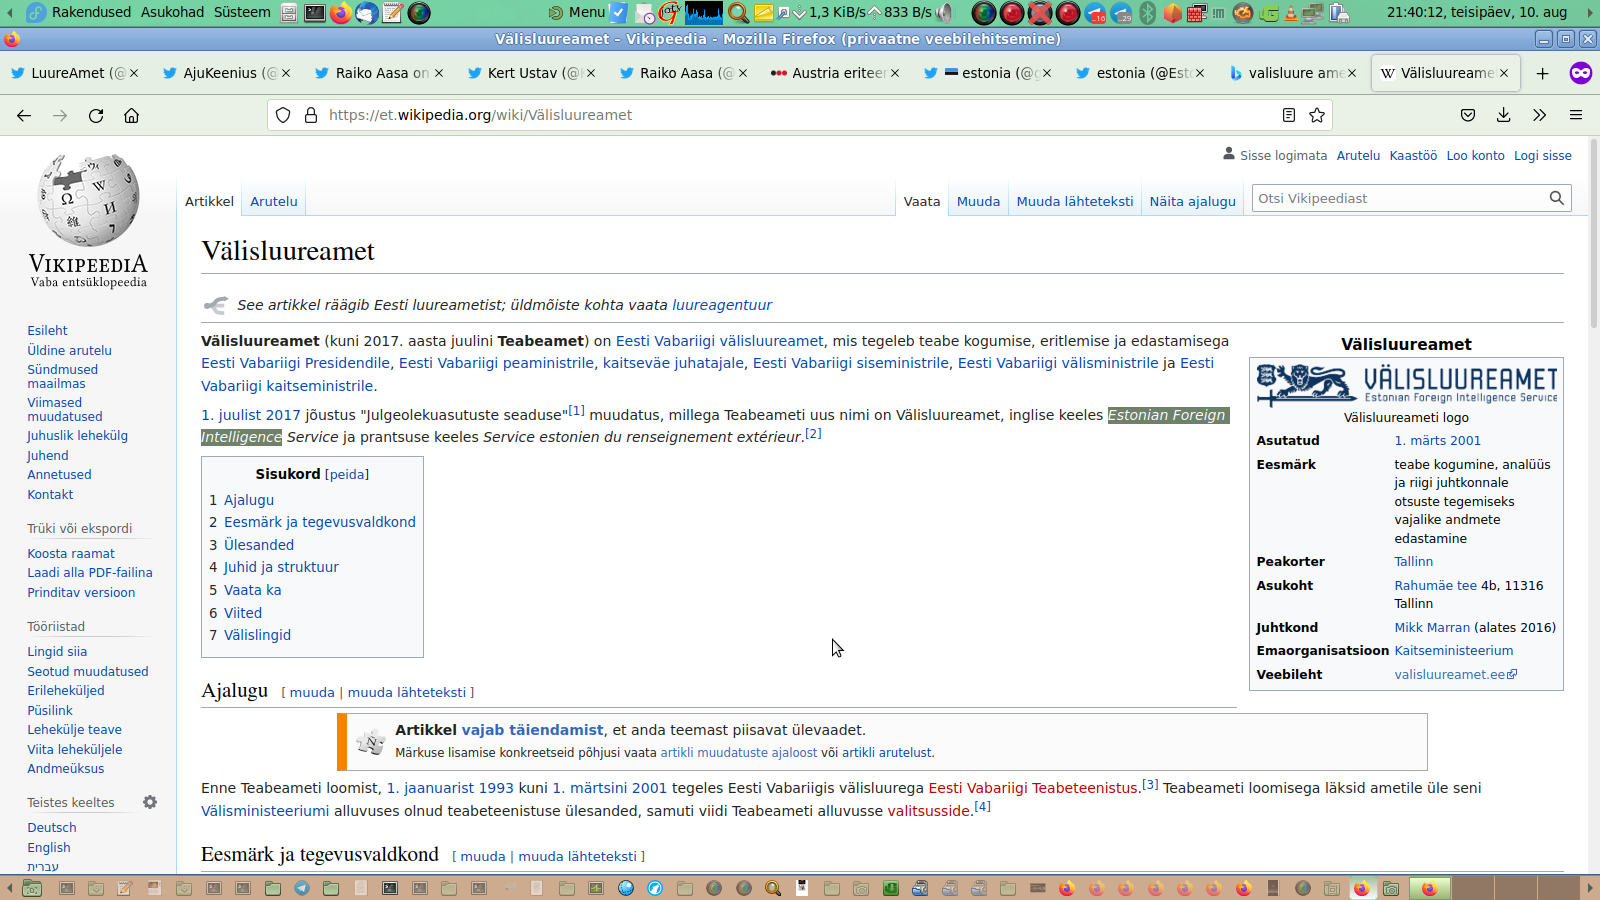Open Juhuslik lehekülg random page
The height and width of the screenshot is (900, 1600).
click(x=77, y=435)
